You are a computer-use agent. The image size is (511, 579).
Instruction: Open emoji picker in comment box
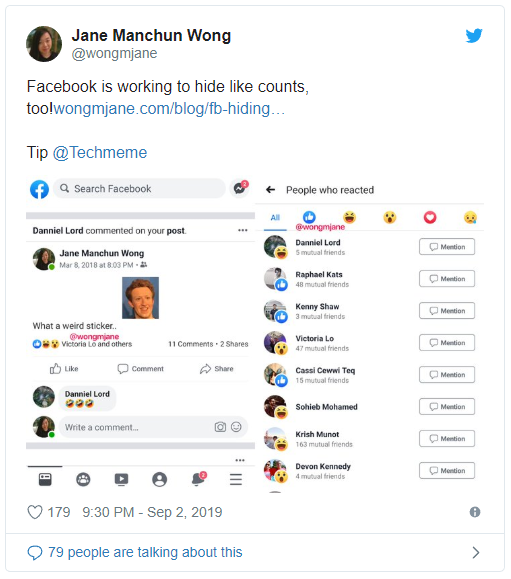click(x=236, y=427)
